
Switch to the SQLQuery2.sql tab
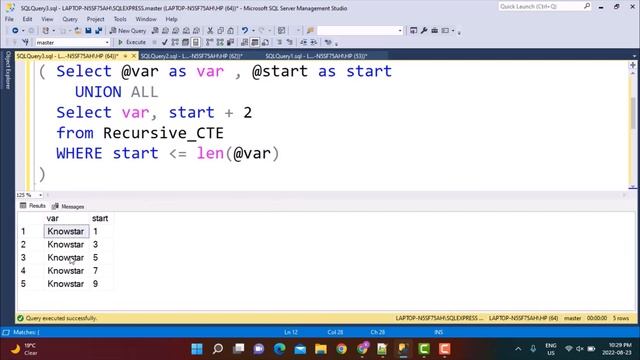pos(191,56)
